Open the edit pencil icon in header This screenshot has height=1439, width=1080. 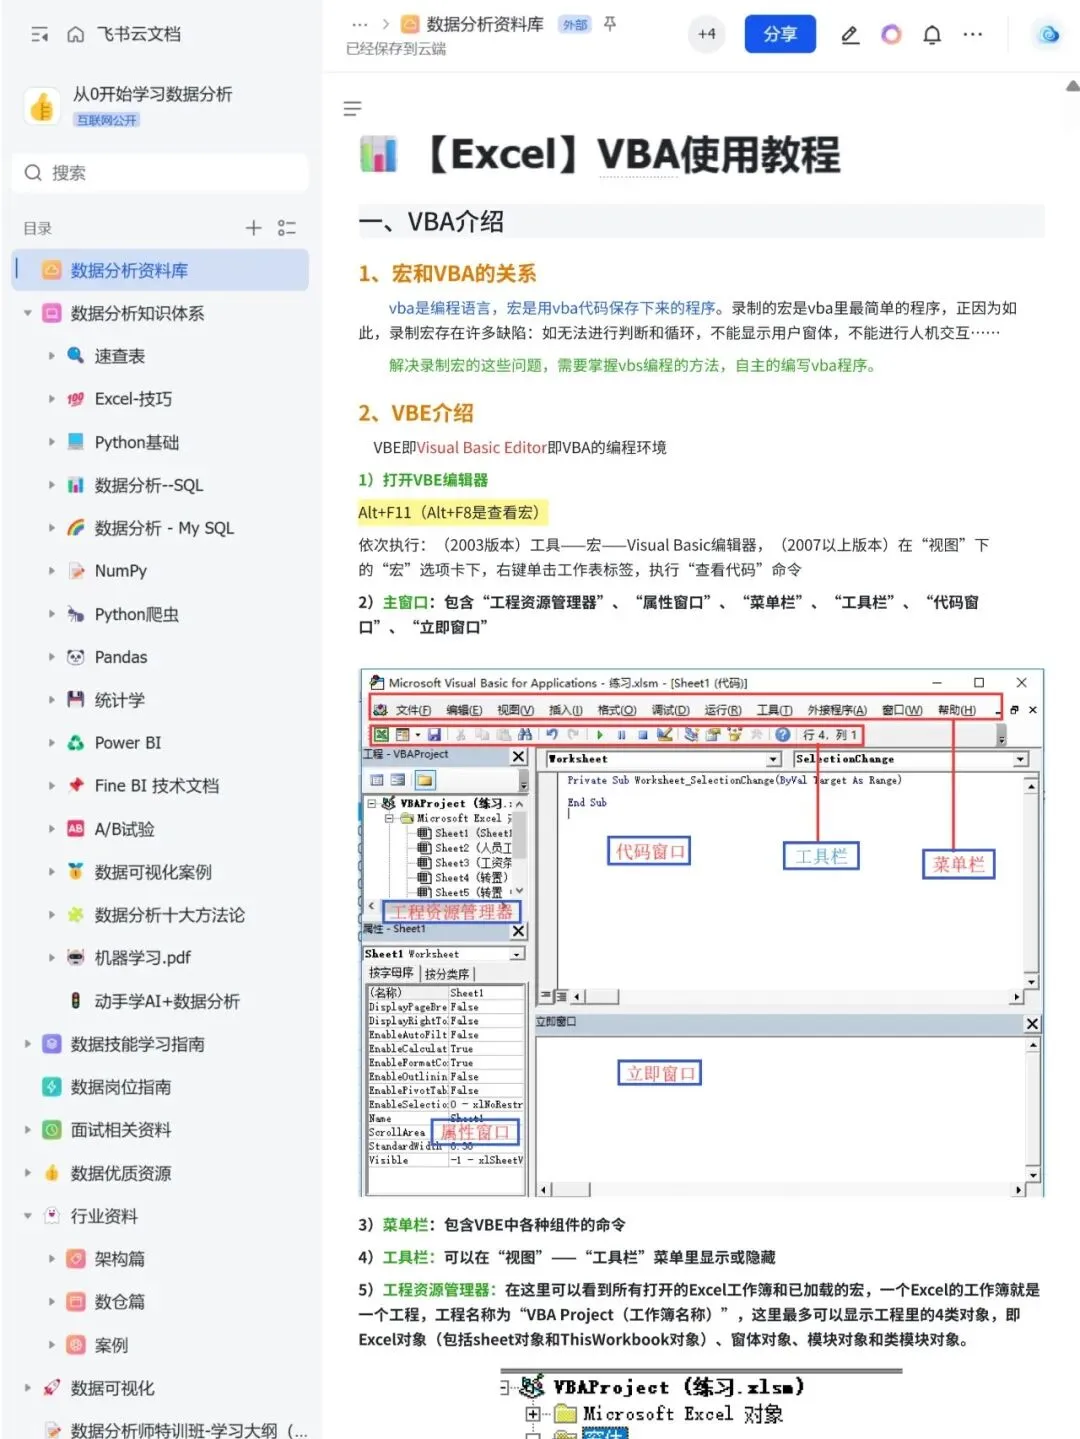click(850, 35)
